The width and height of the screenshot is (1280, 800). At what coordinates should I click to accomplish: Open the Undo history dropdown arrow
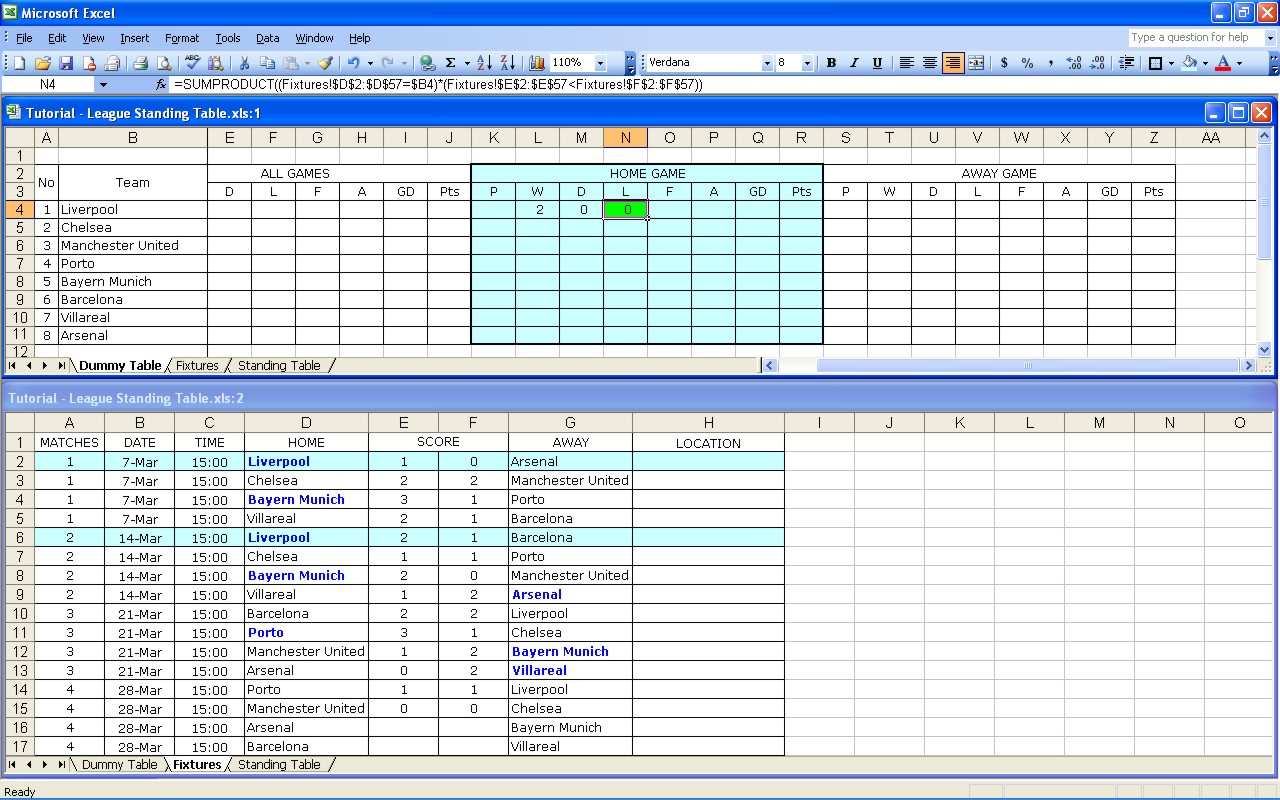[x=370, y=63]
